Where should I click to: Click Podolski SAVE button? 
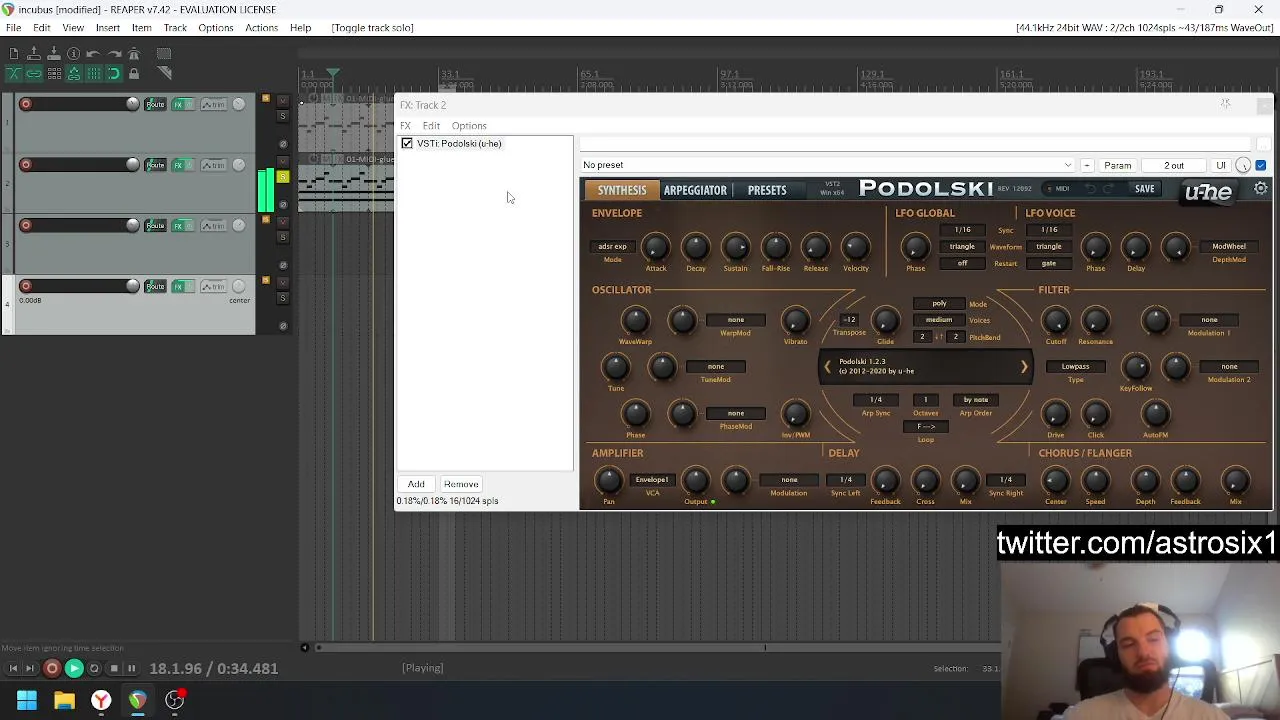(x=1144, y=189)
